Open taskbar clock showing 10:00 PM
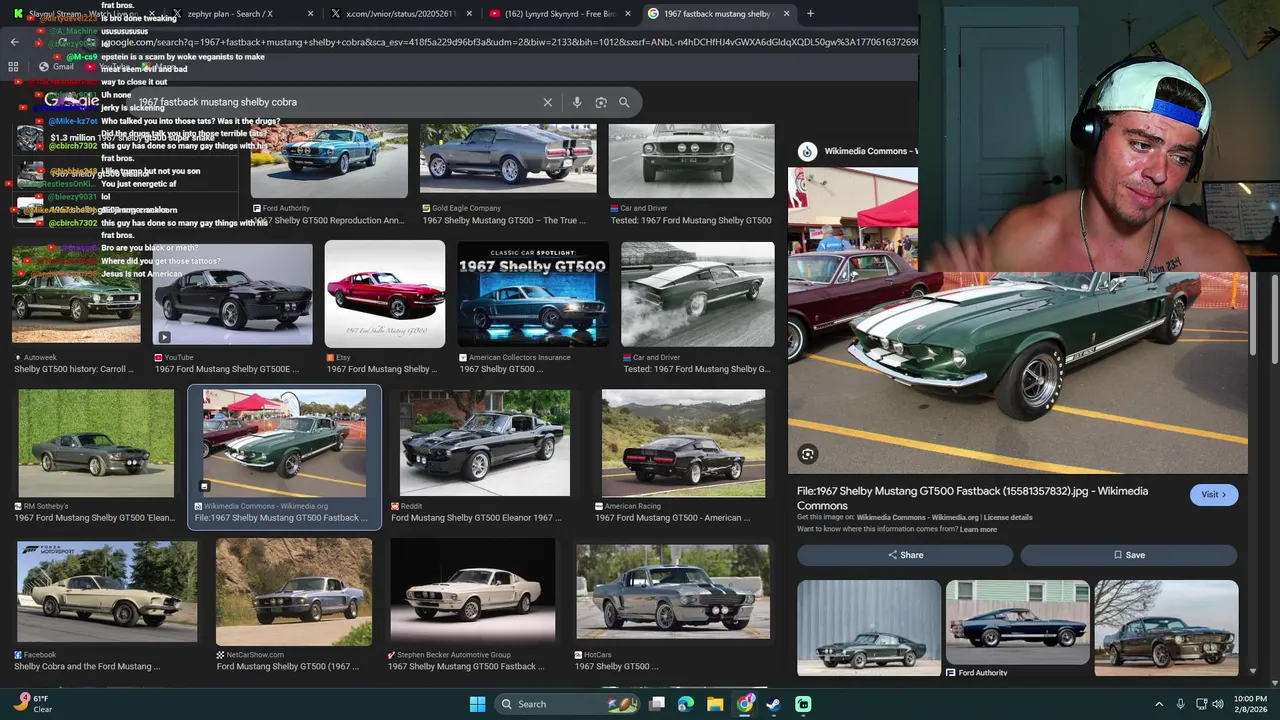This screenshot has width=1280, height=720. 1250,704
